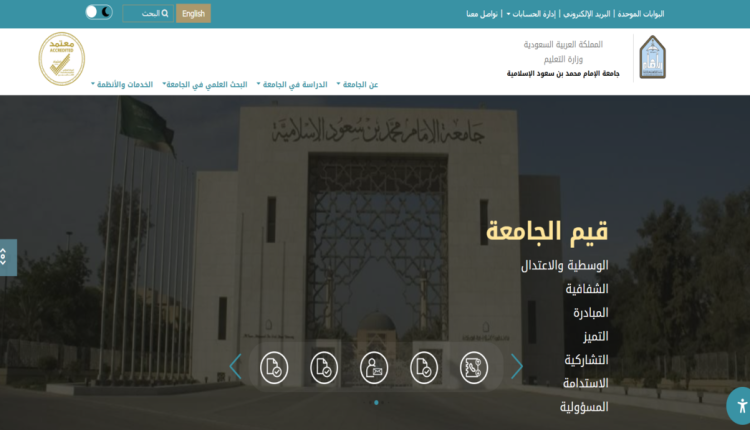The image size is (750, 430).
Task: Click the الاستدامة value text
Action: coord(585,383)
